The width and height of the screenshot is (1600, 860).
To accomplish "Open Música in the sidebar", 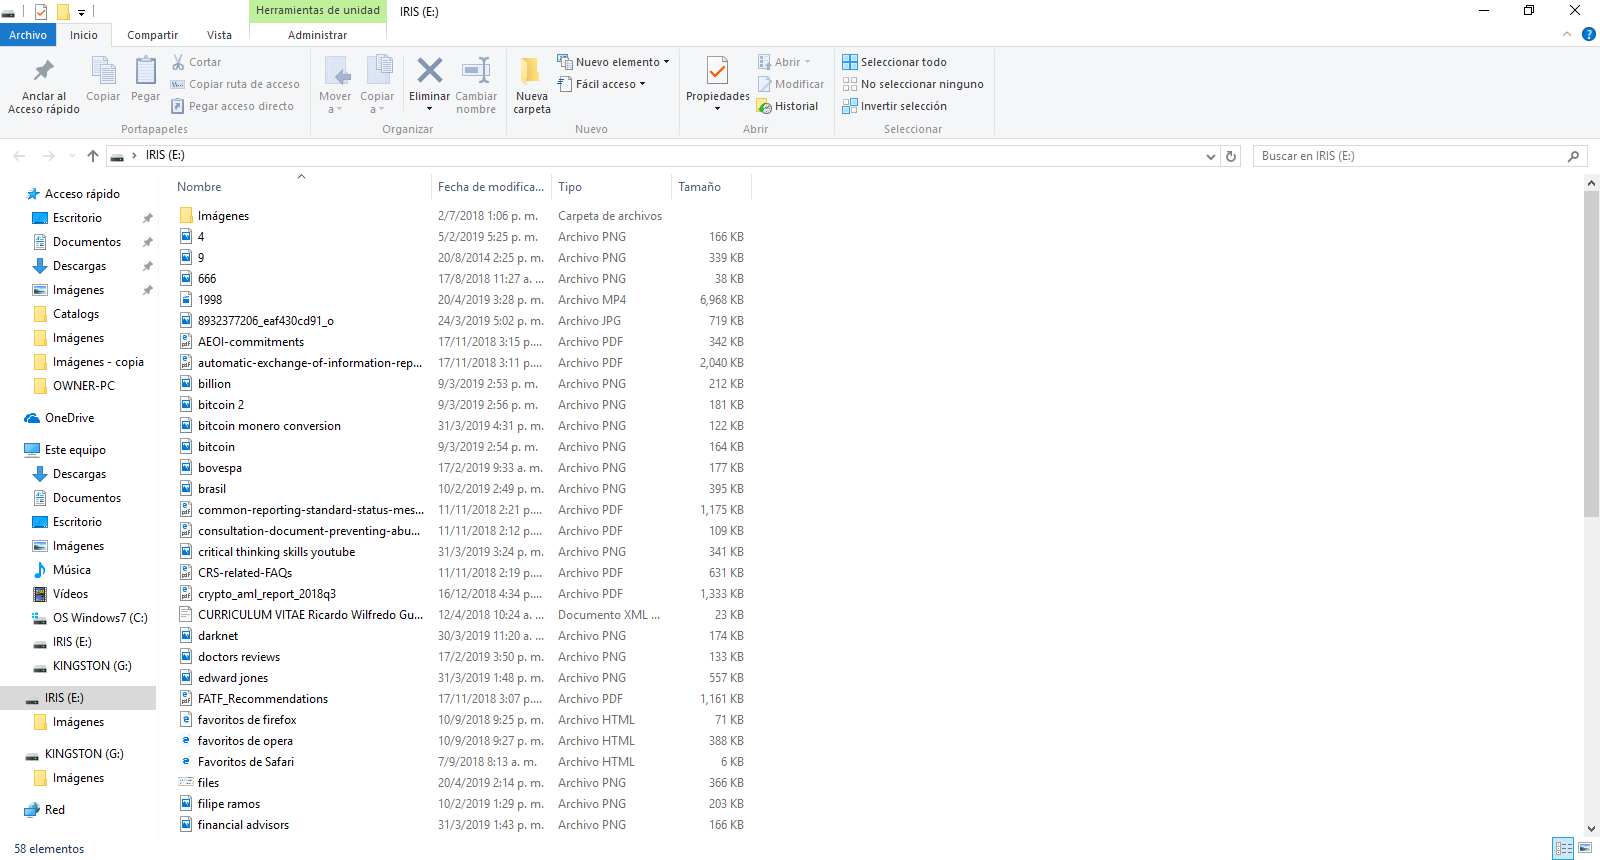I will [71, 570].
